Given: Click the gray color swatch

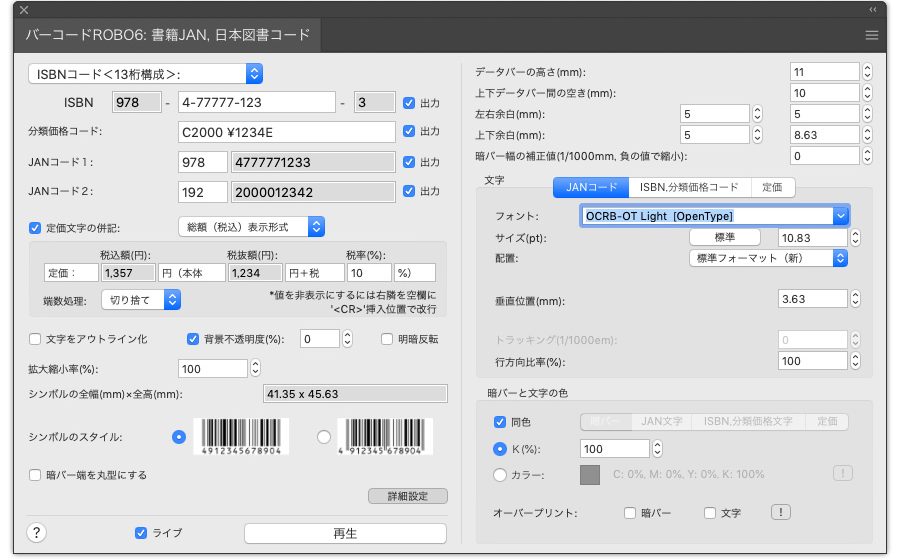Looking at the screenshot, I should 590,475.
